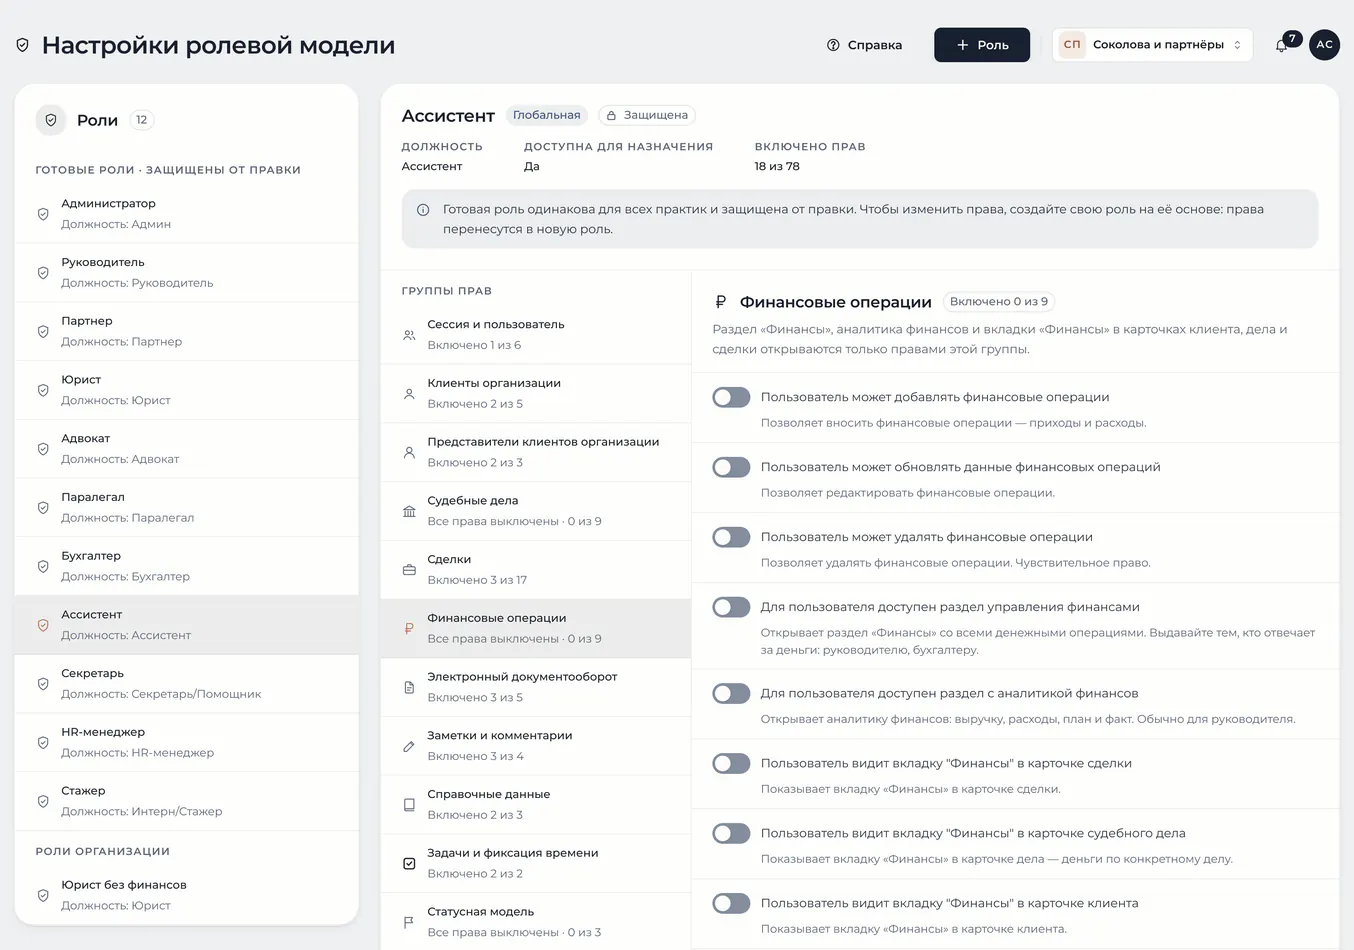Click the notification bell icon
Viewport: 1354px width, 950px height.
1281,45
